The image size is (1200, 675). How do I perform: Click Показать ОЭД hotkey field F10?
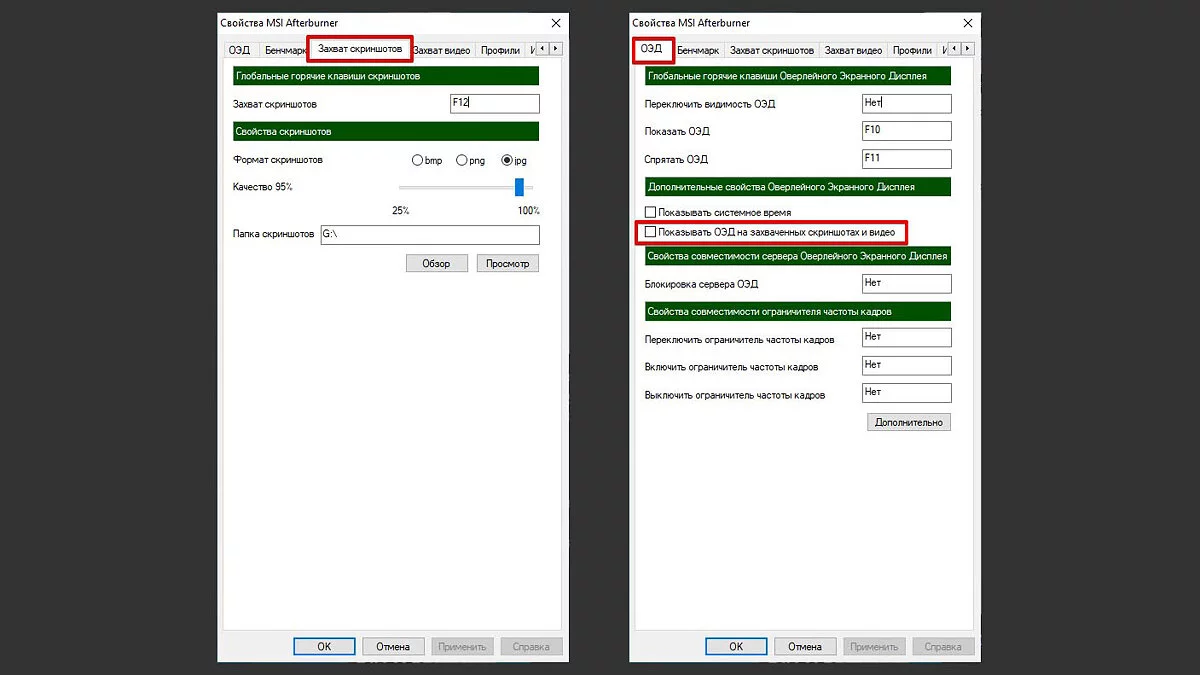pos(906,131)
